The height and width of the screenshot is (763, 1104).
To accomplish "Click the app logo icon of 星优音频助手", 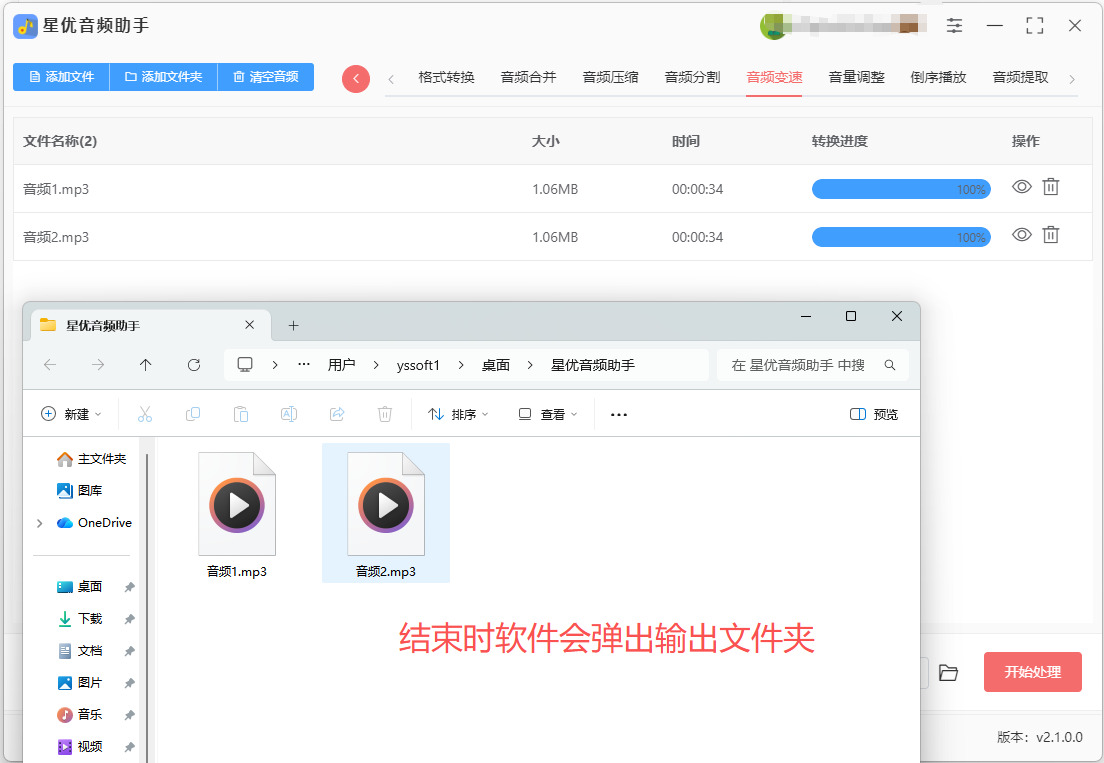I will pos(25,26).
